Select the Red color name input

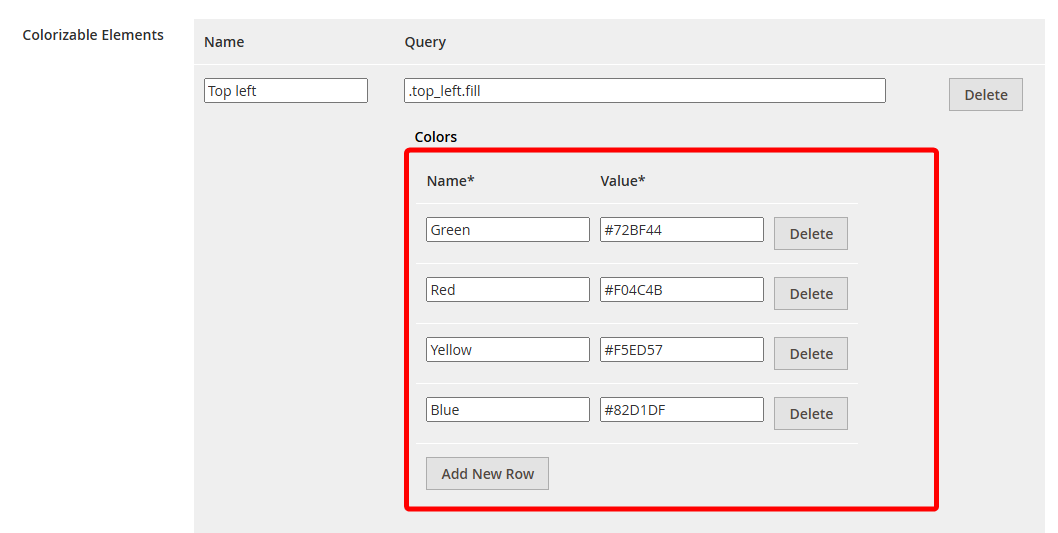coord(507,290)
